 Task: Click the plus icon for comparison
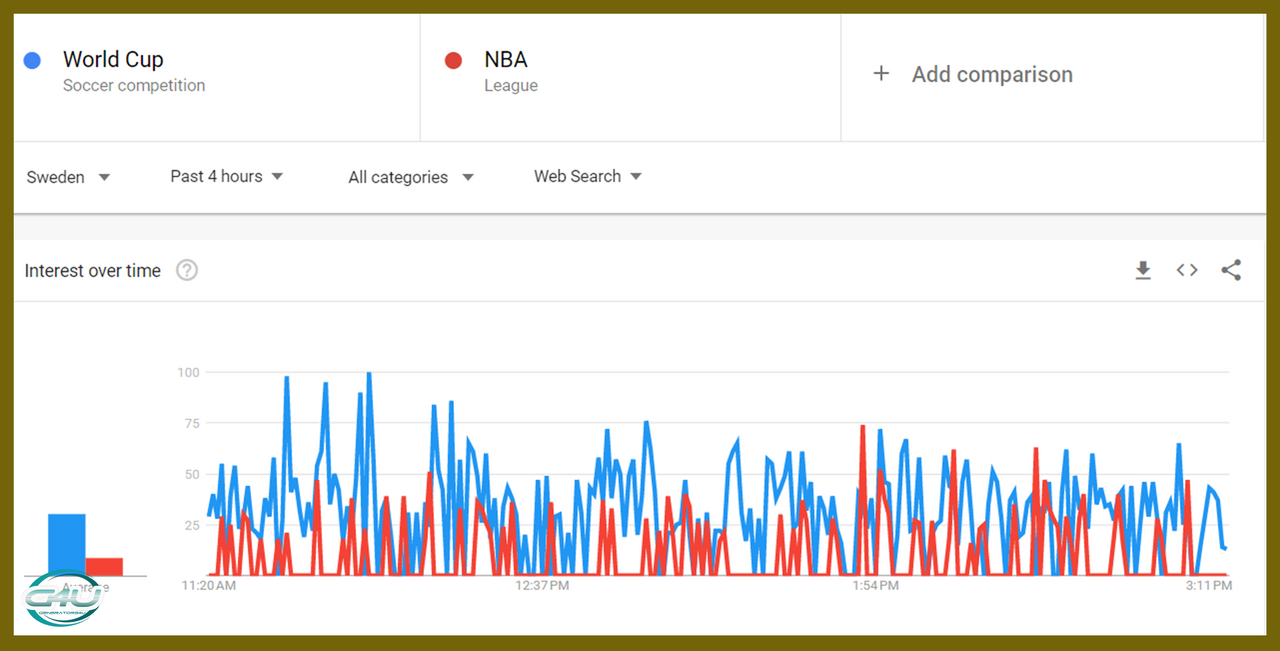click(881, 74)
